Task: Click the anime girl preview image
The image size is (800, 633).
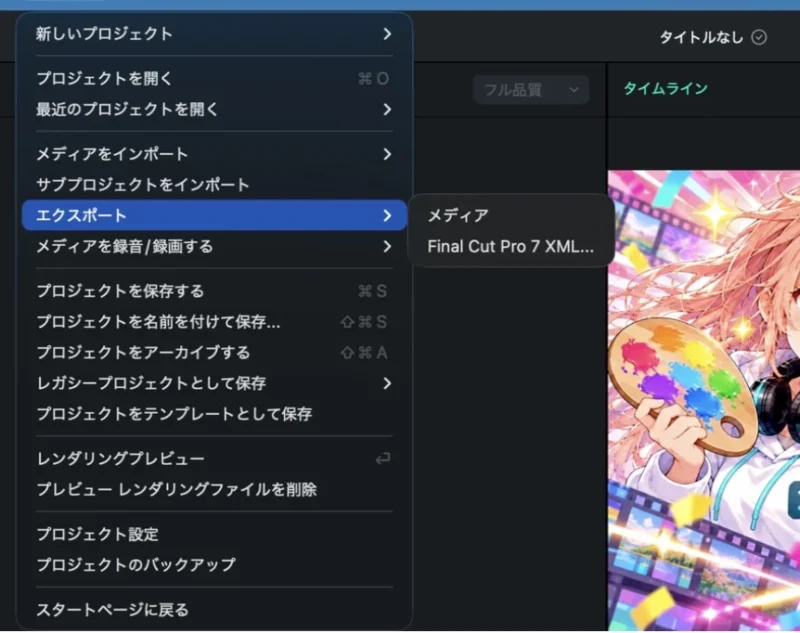Action: 704,400
